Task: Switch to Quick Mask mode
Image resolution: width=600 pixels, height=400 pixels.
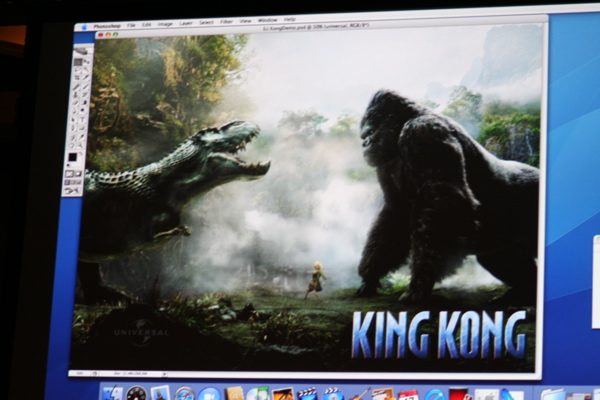Action: point(77,174)
